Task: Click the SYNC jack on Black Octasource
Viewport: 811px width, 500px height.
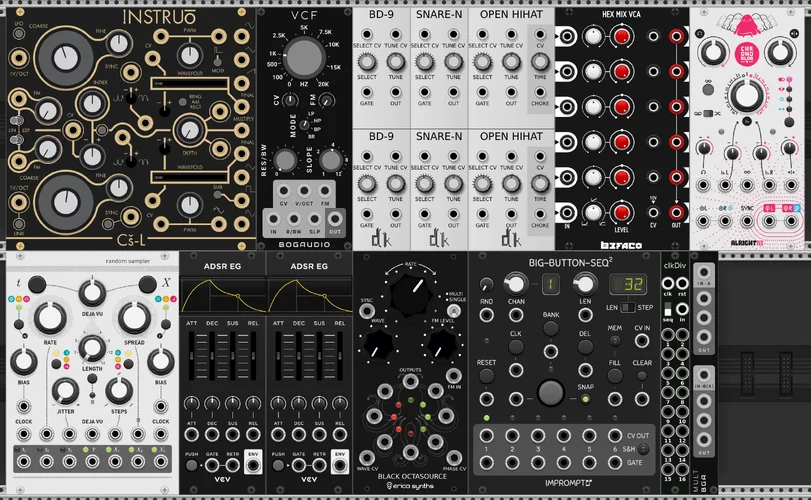Action: click(367, 311)
